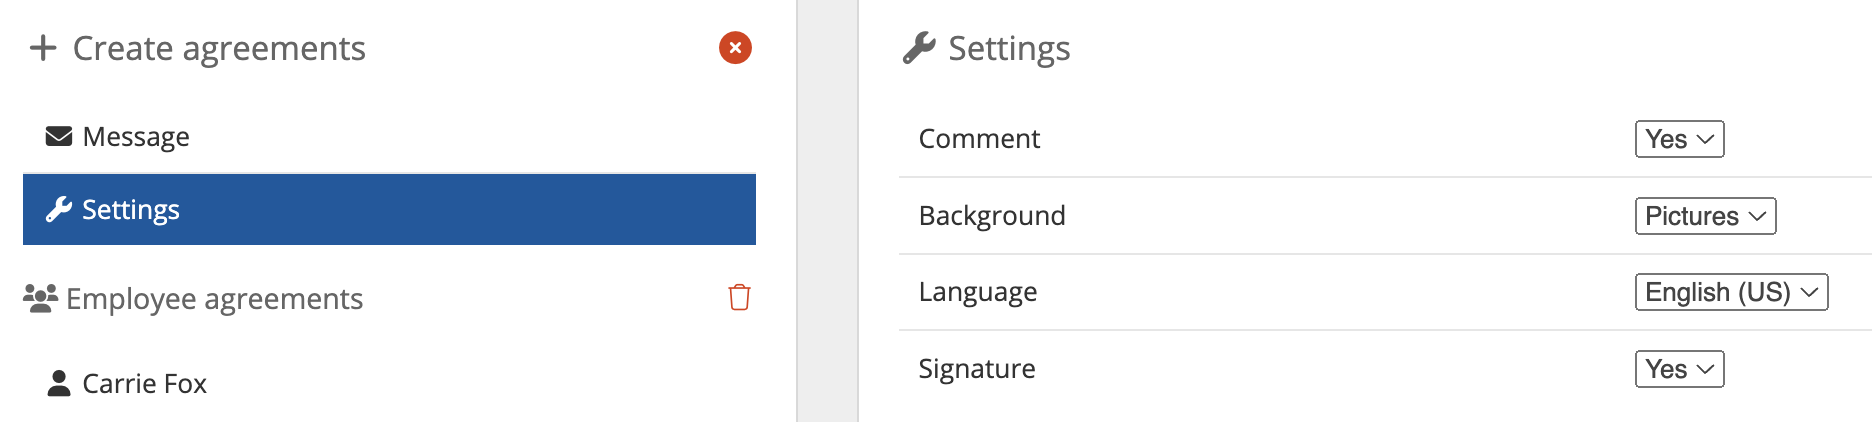Click the Signature setting label
The height and width of the screenshot is (422, 1872).
[x=976, y=369]
